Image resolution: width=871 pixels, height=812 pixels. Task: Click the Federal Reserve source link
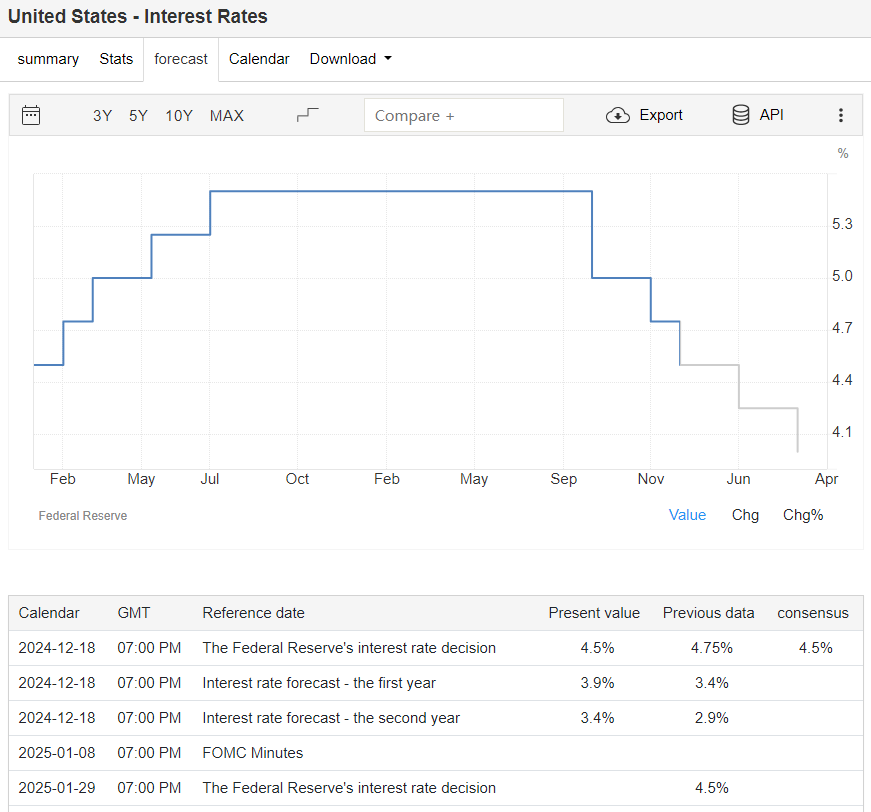click(x=83, y=516)
